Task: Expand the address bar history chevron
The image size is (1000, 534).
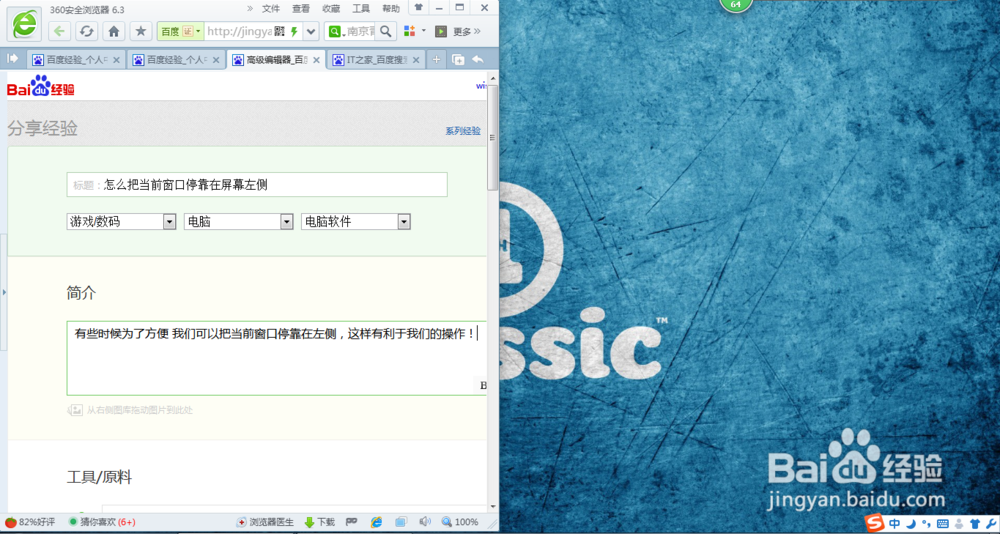Action: click(311, 31)
